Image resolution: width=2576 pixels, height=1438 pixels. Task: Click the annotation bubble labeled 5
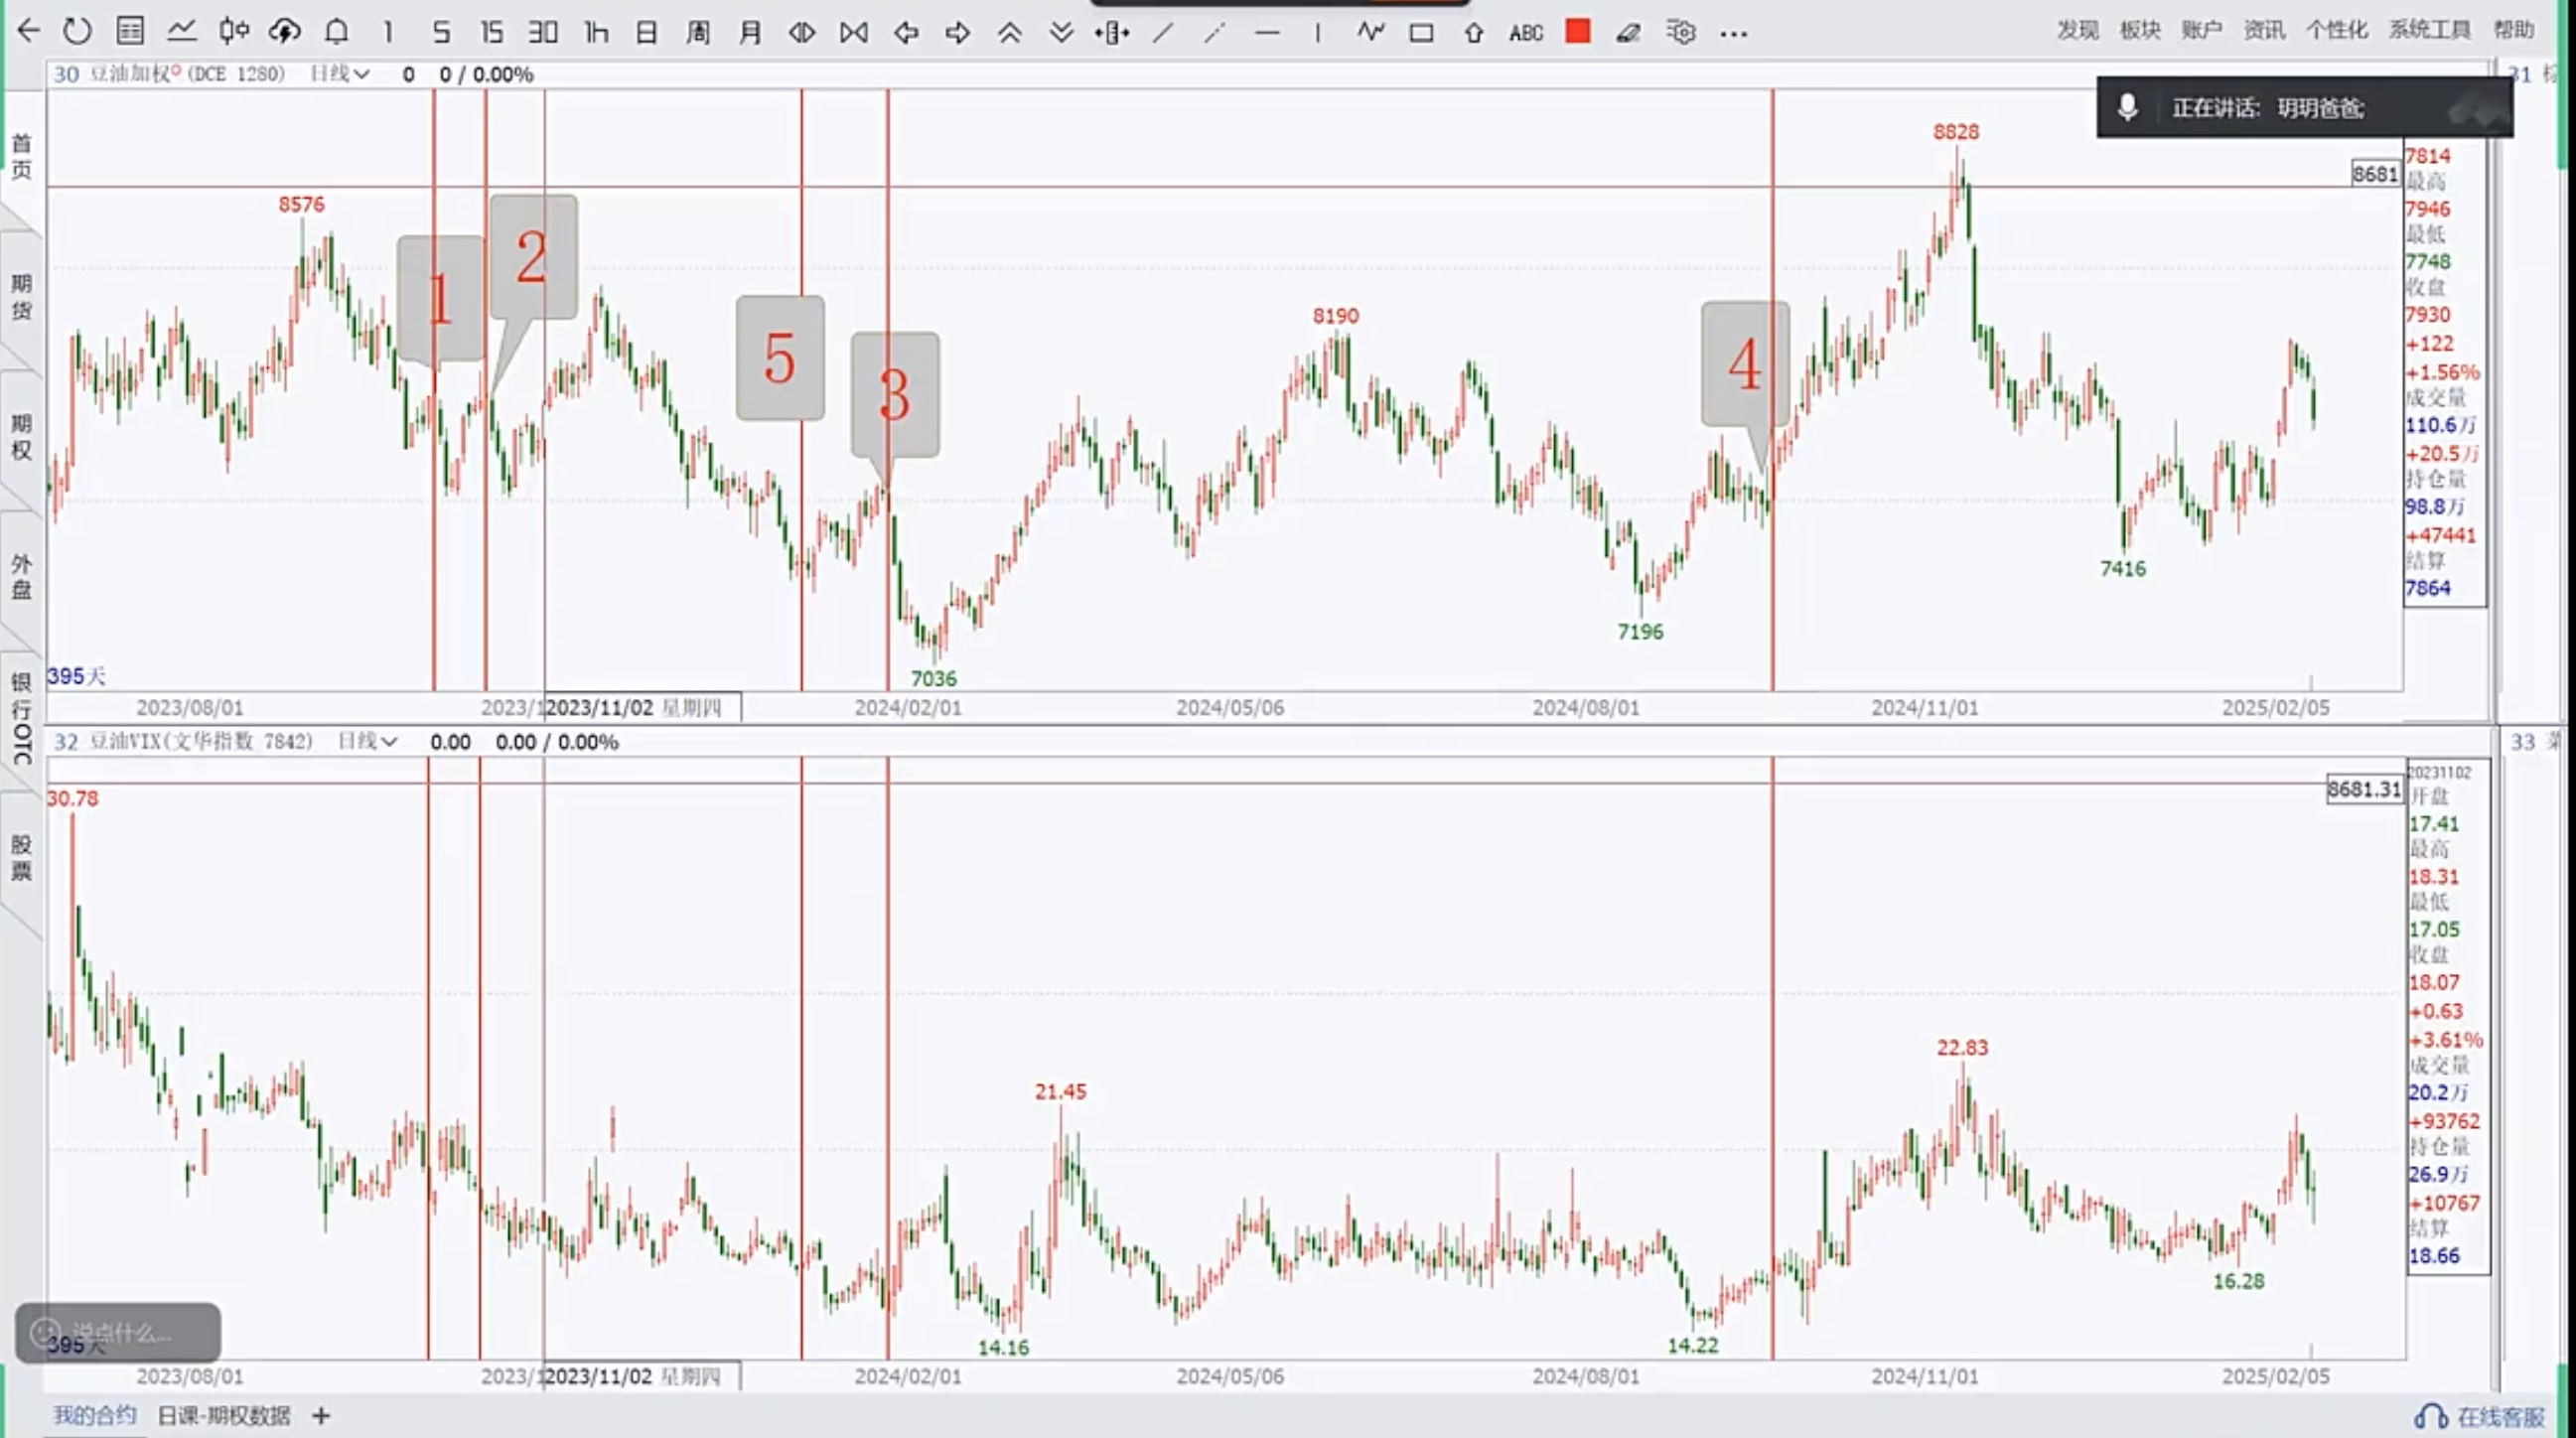click(x=780, y=358)
